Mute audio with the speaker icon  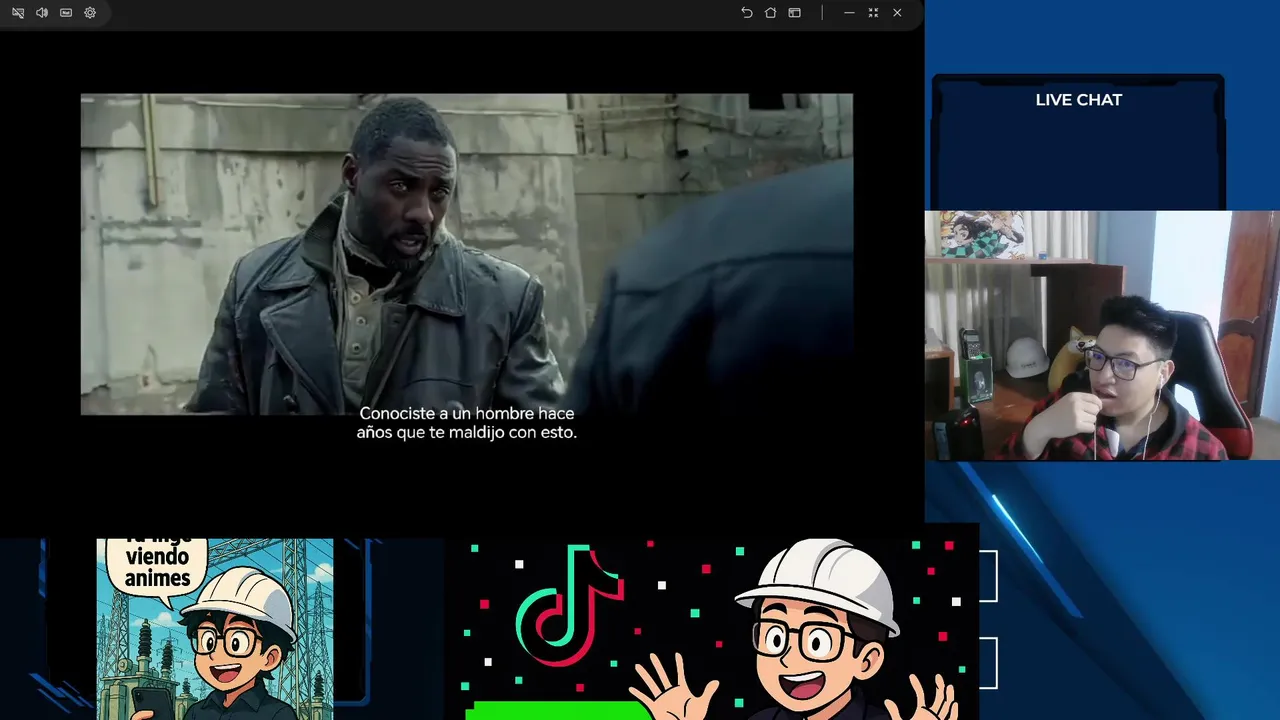[x=42, y=13]
